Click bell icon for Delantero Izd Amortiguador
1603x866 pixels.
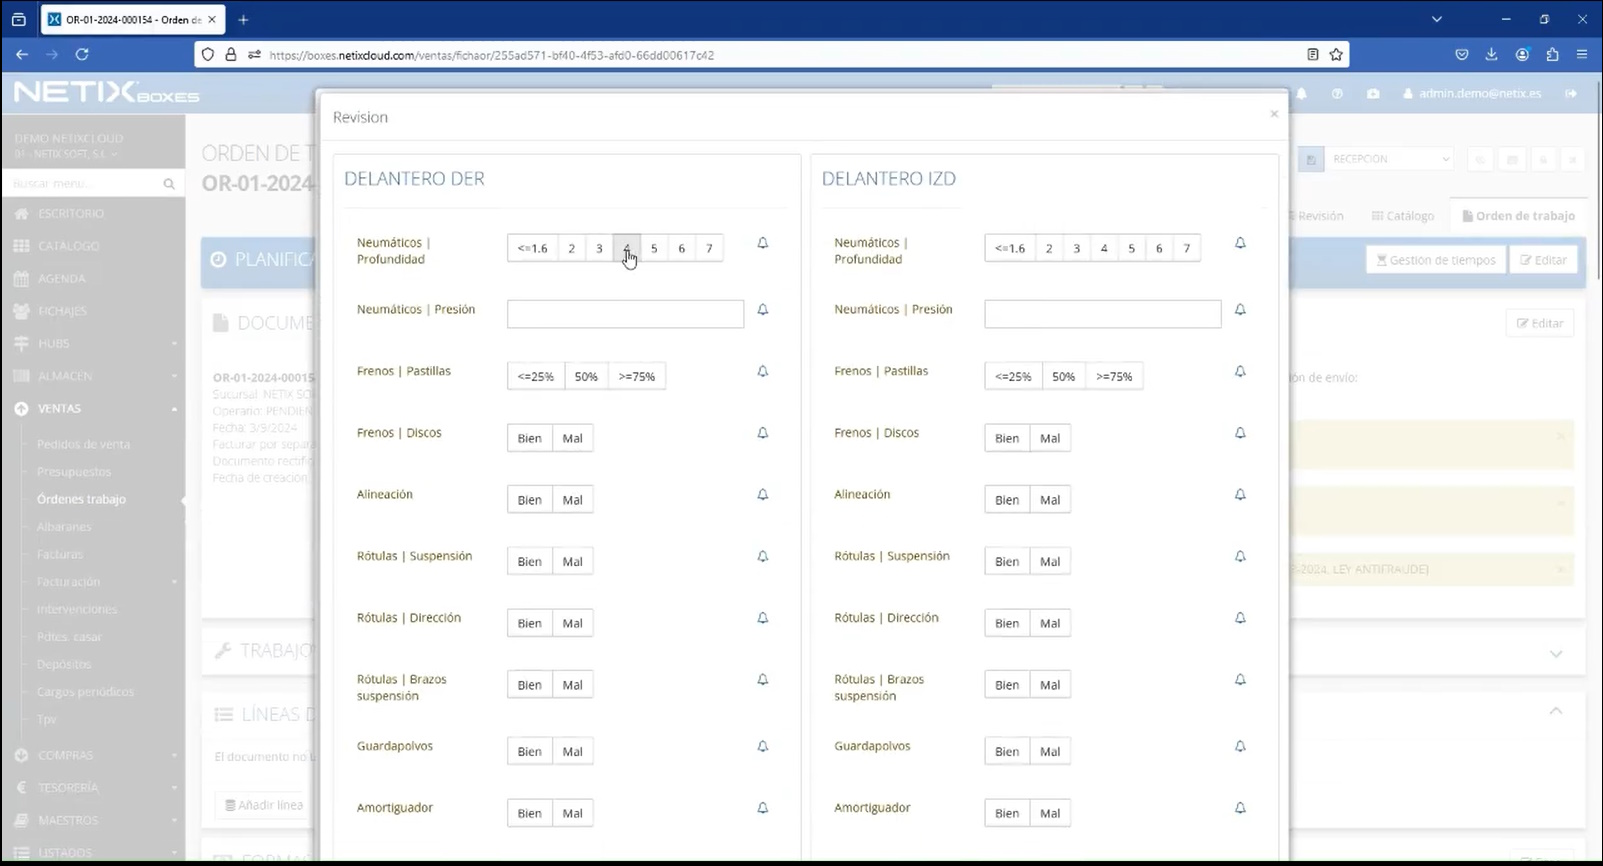tap(1240, 808)
